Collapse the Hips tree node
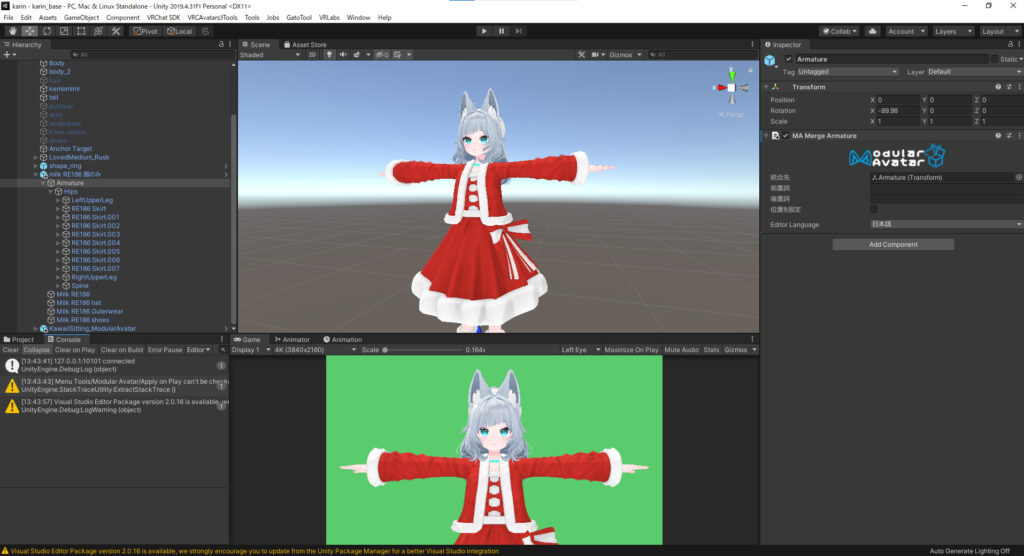Image resolution: width=1024 pixels, height=556 pixels. [x=51, y=192]
